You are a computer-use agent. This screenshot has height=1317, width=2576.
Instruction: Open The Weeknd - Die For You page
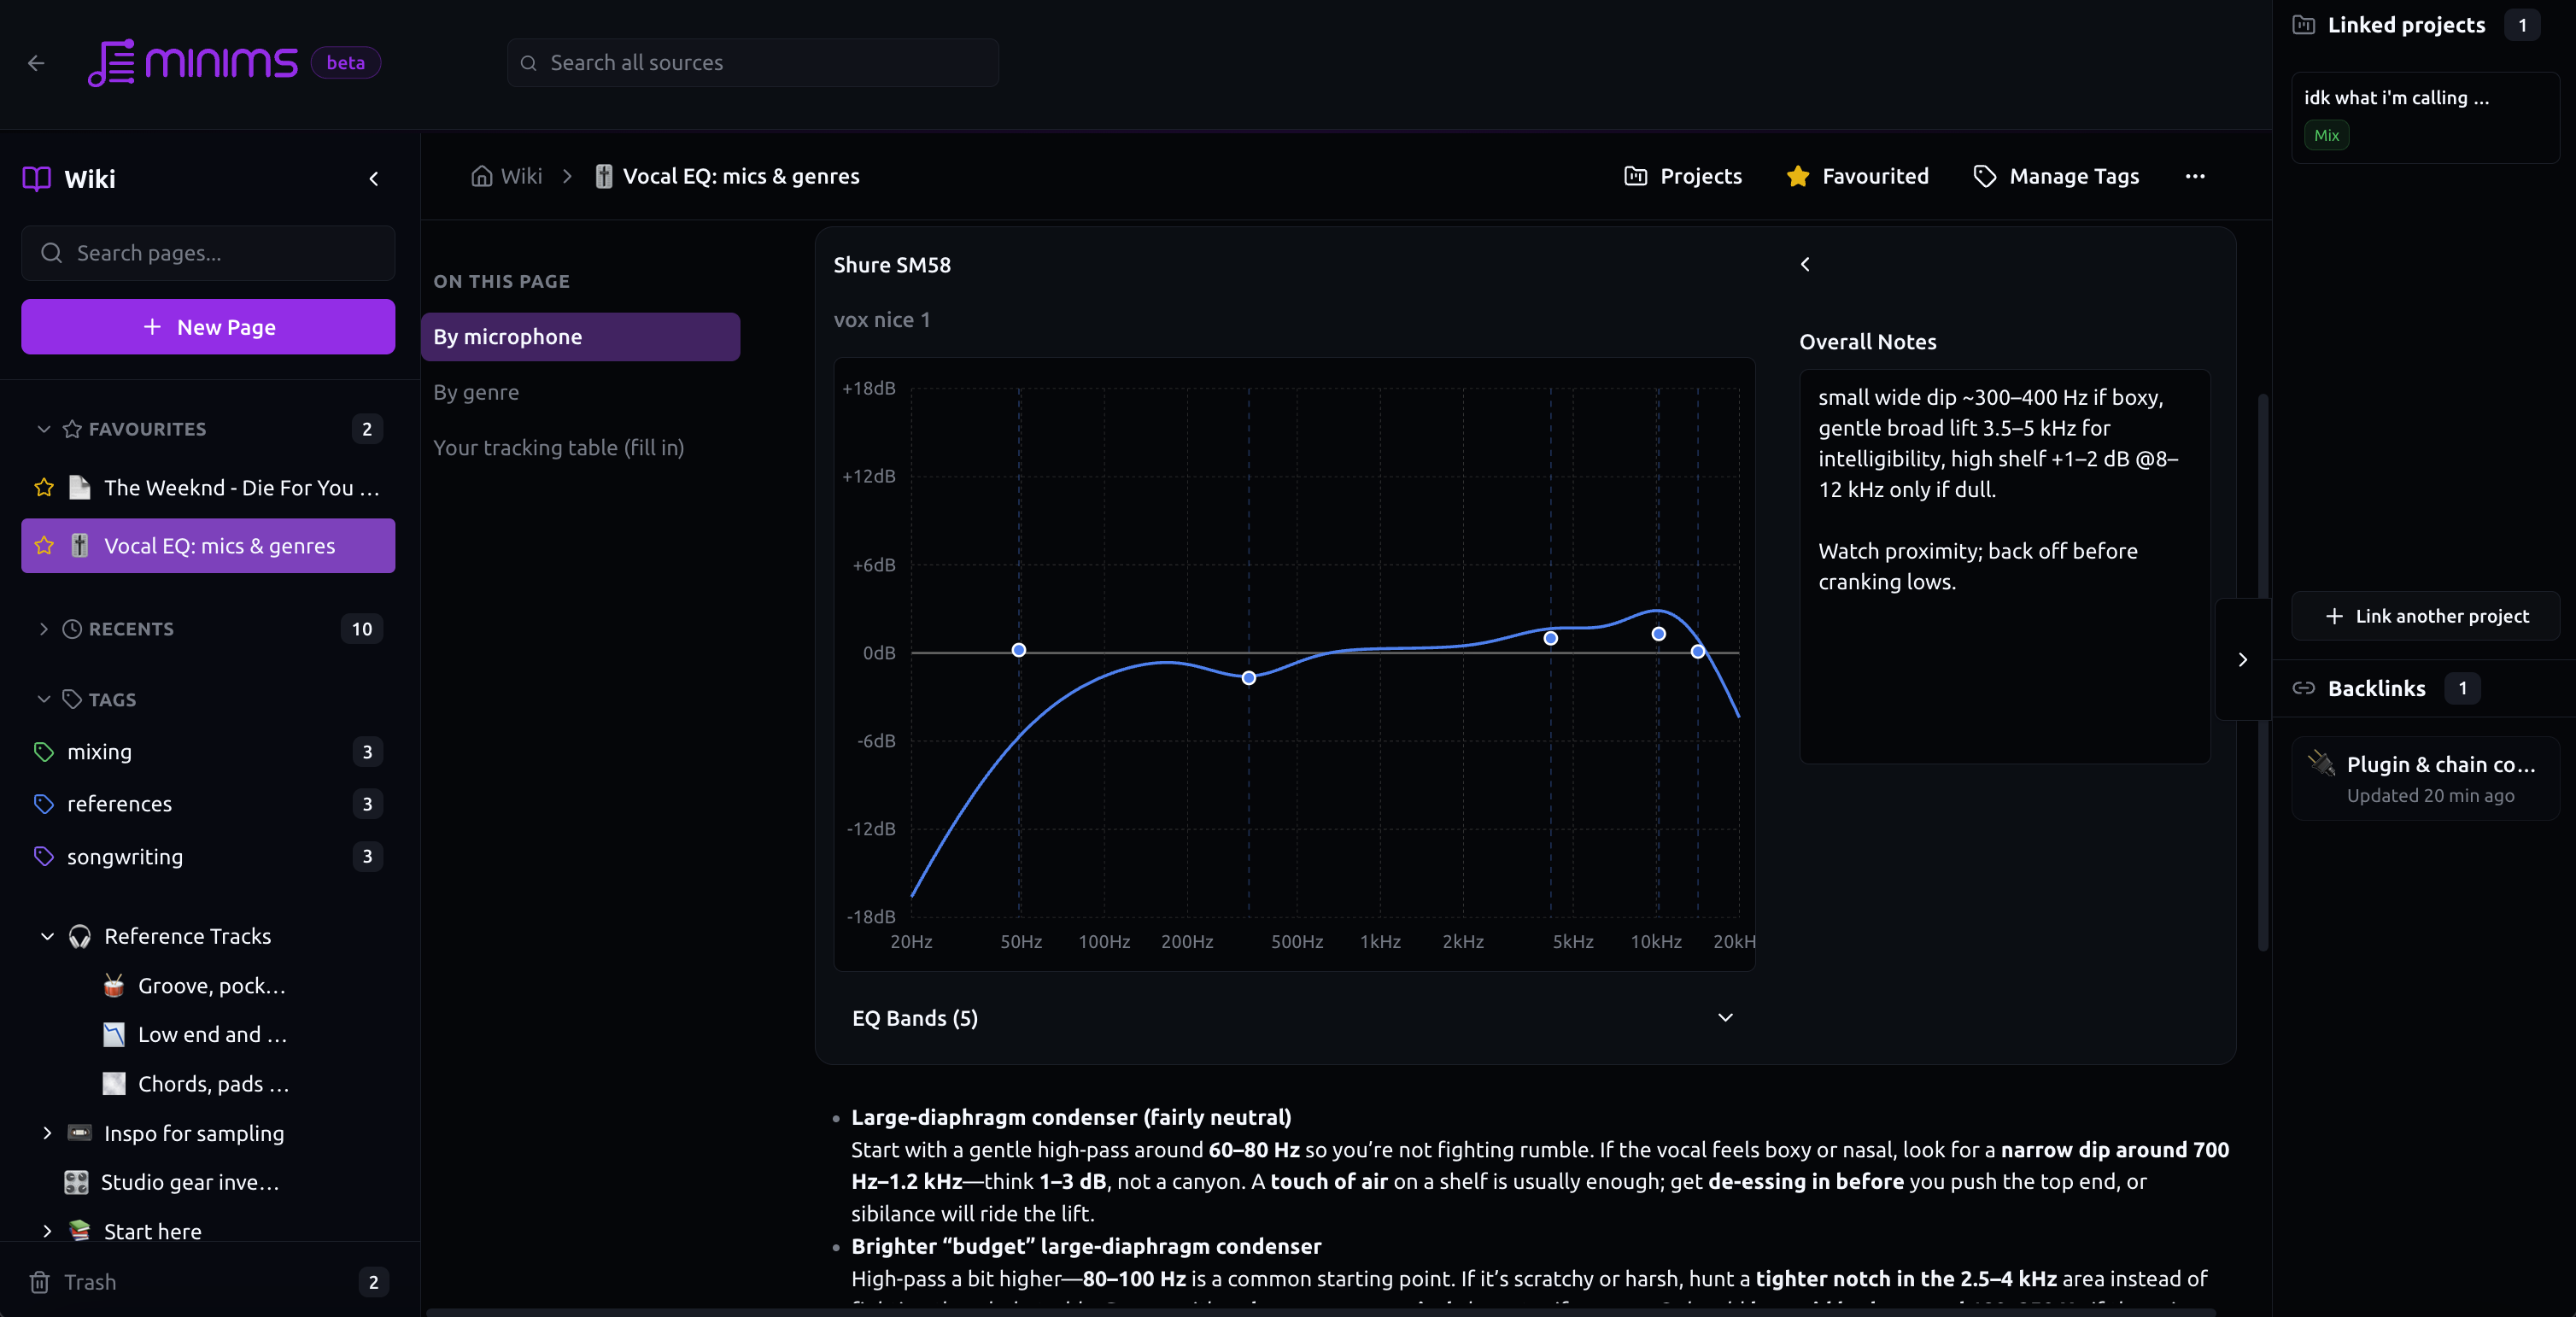(208, 488)
